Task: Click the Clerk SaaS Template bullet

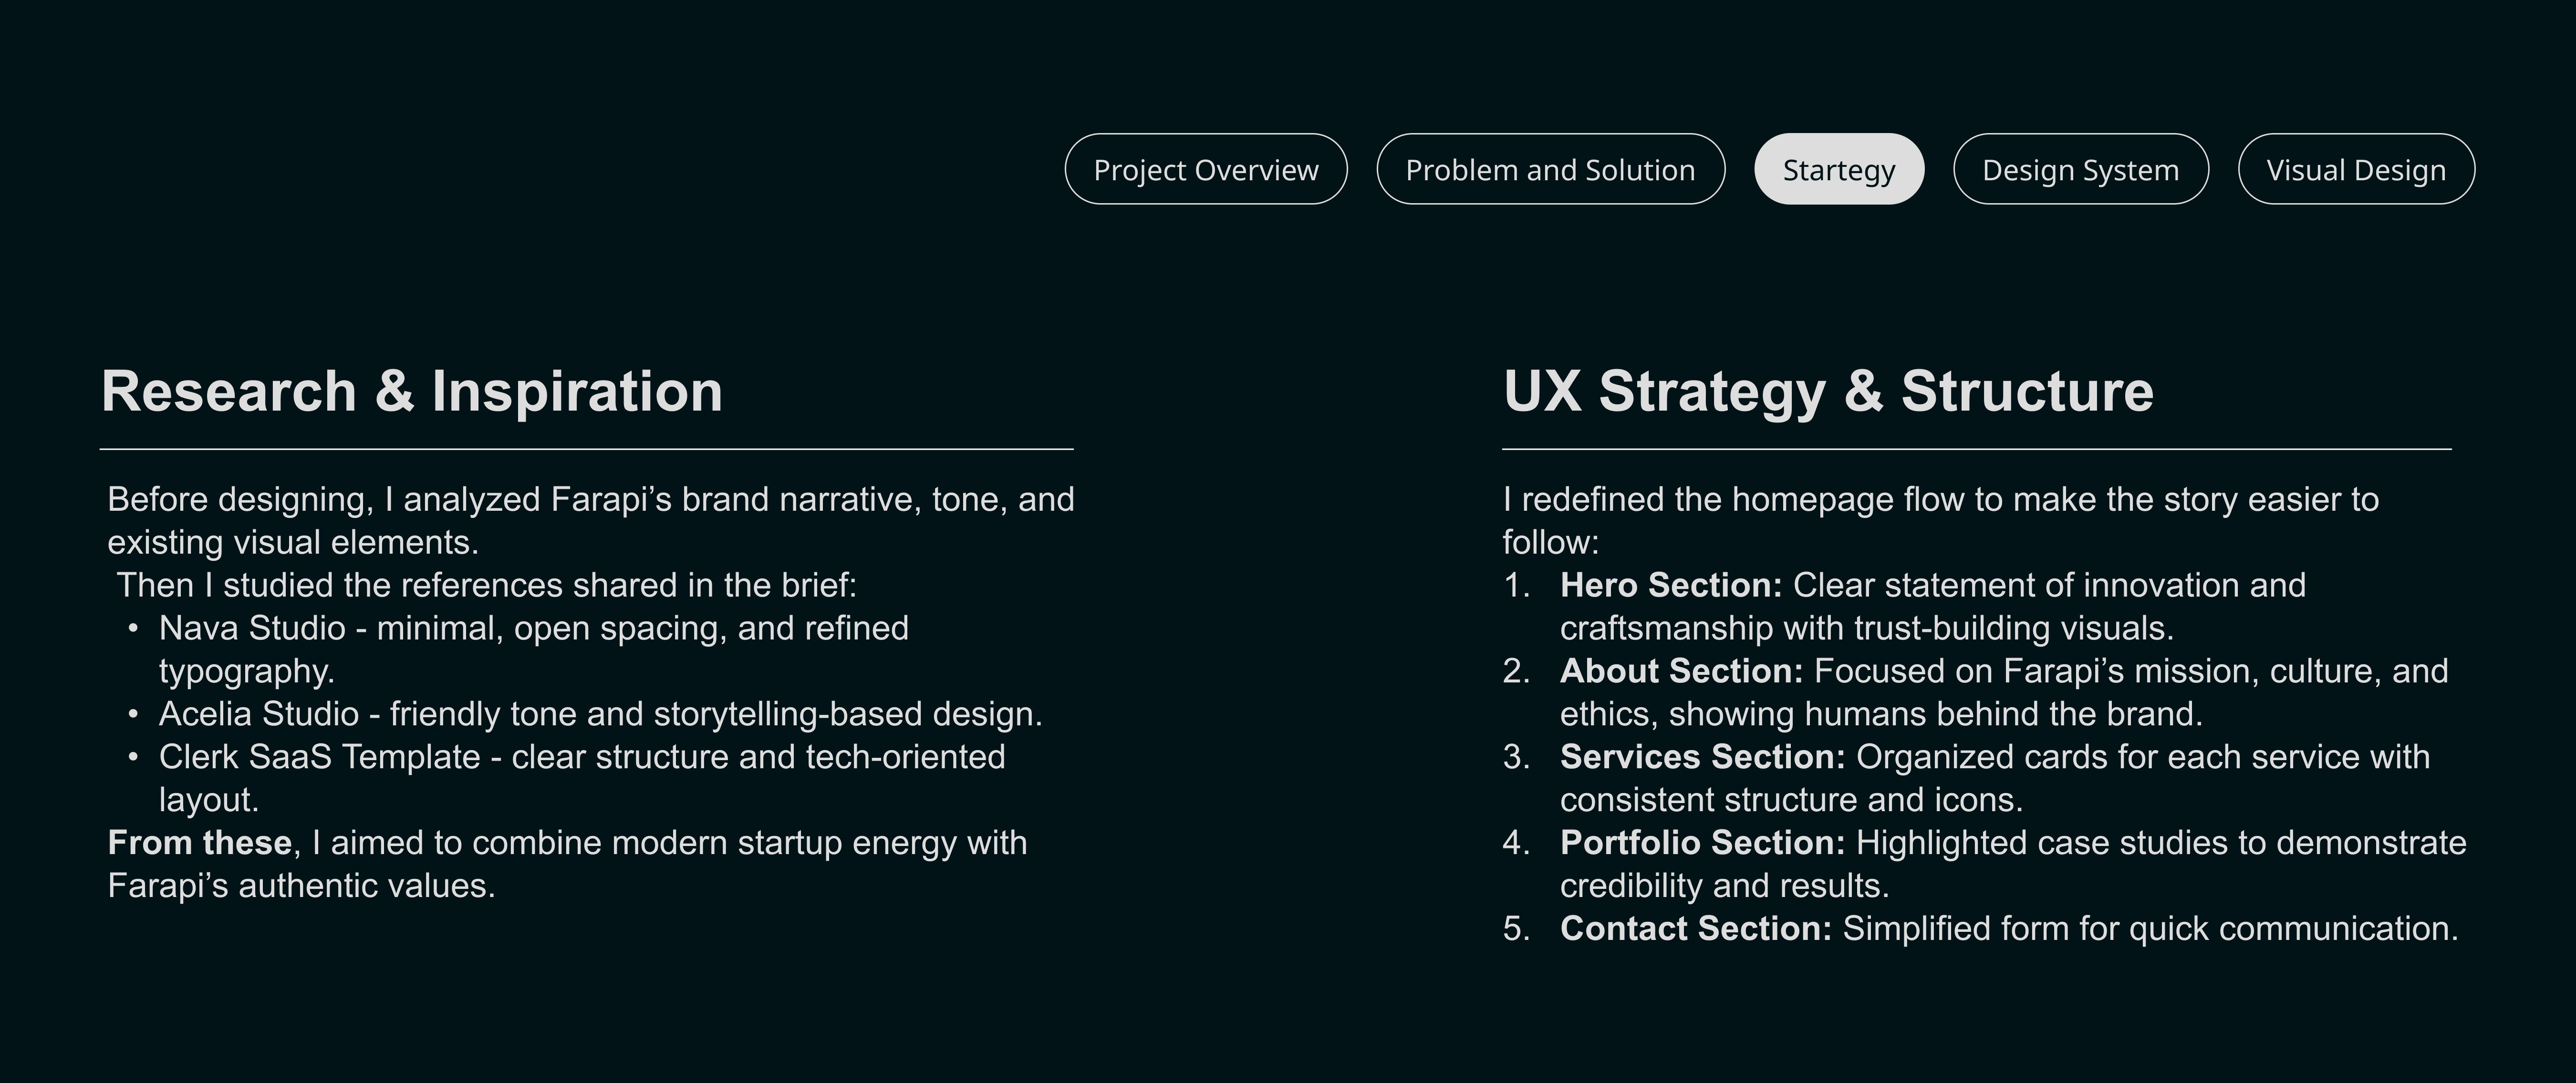Action: coord(581,757)
